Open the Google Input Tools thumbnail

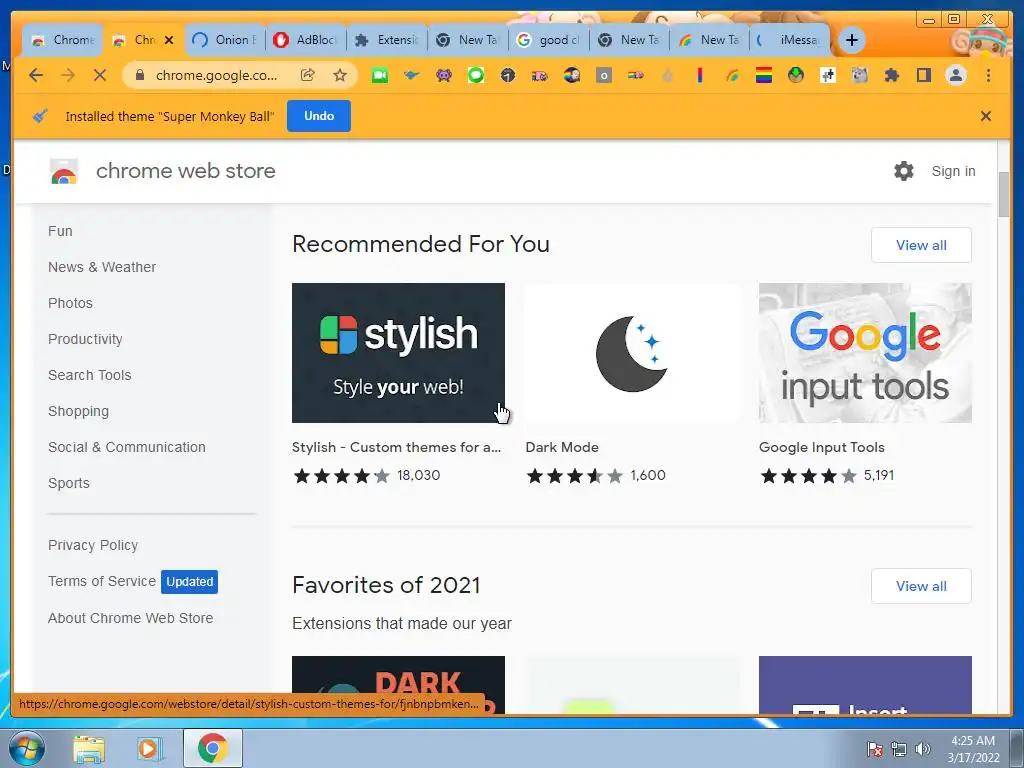[x=865, y=353]
